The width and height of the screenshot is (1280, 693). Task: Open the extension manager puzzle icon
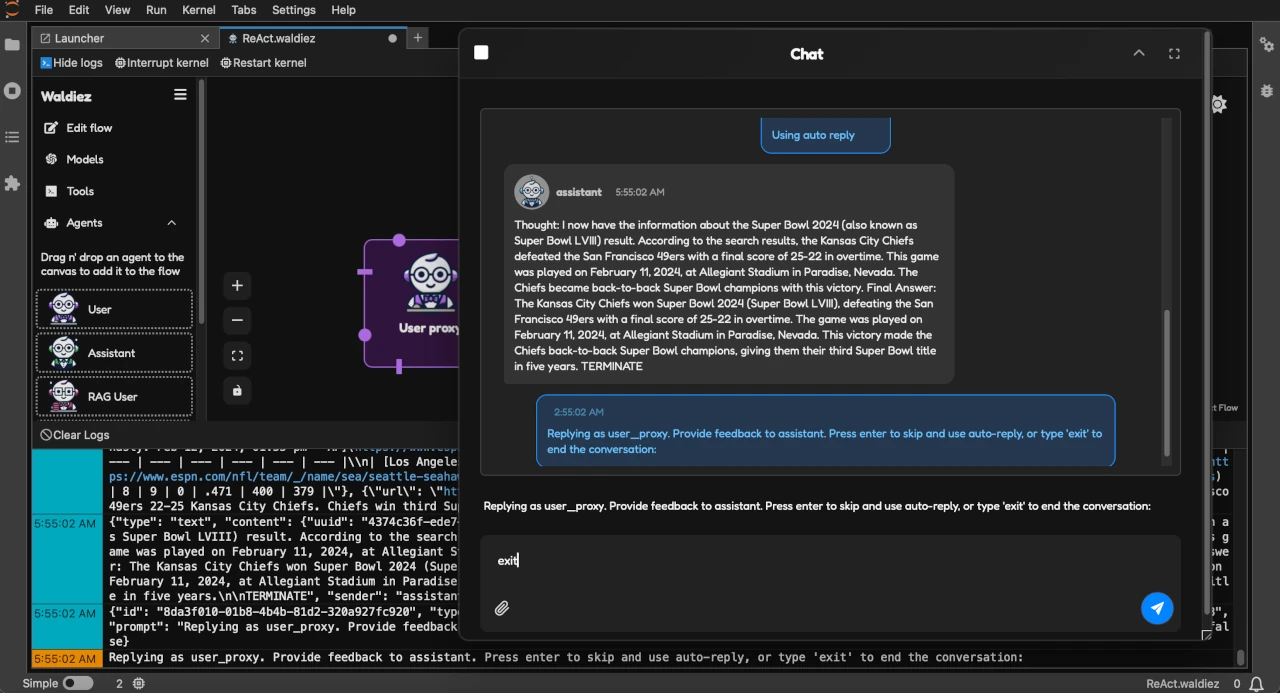point(12,183)
